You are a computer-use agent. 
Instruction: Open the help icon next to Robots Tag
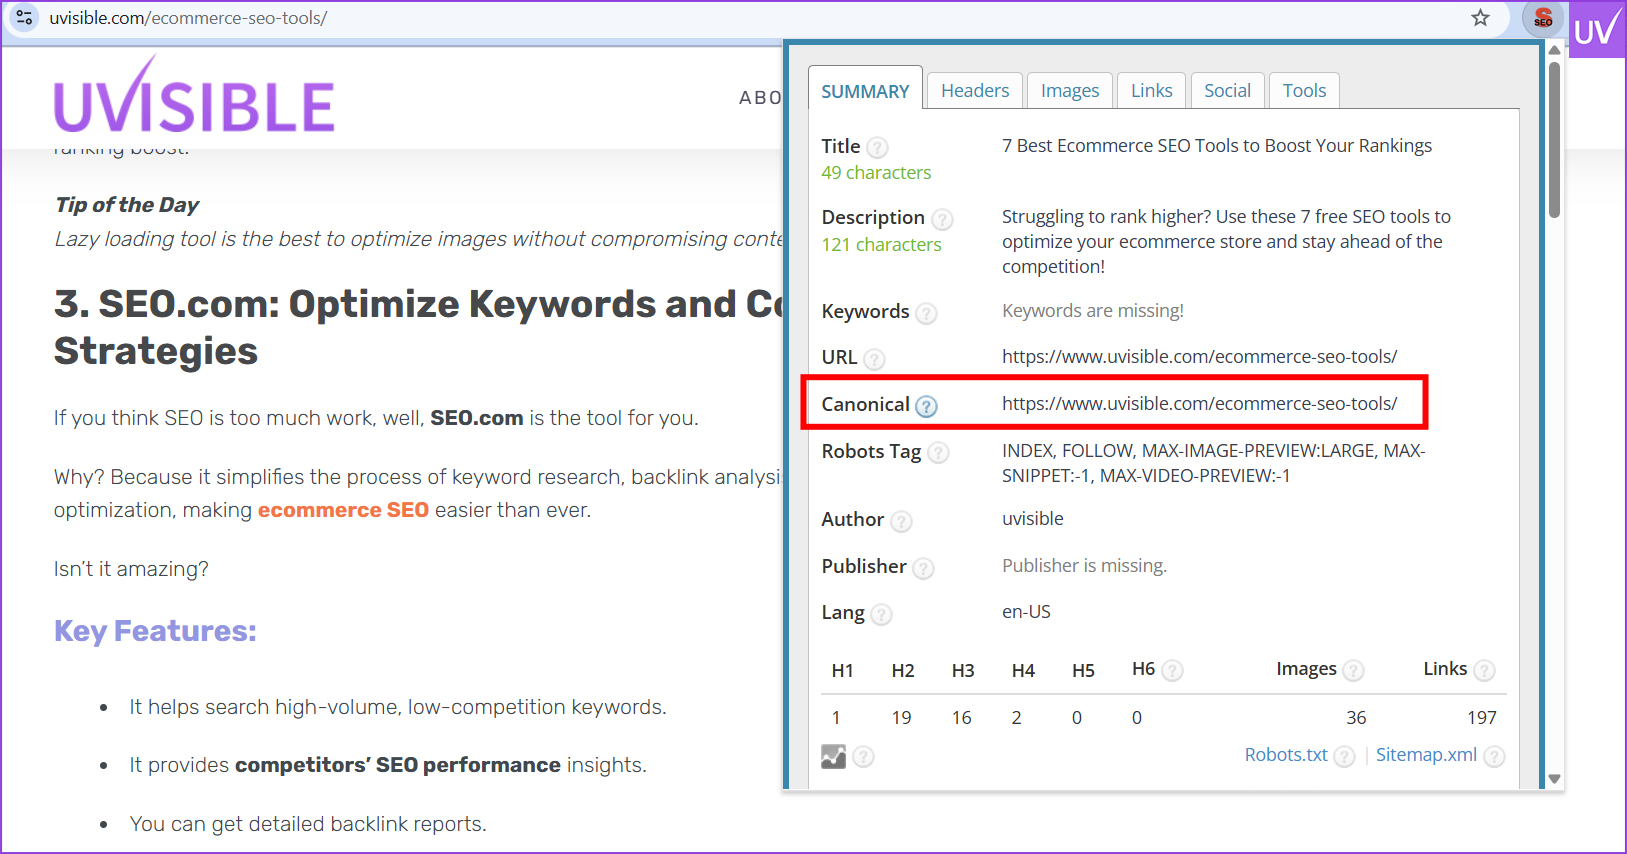pyautogui.click(x=937, y=453)
